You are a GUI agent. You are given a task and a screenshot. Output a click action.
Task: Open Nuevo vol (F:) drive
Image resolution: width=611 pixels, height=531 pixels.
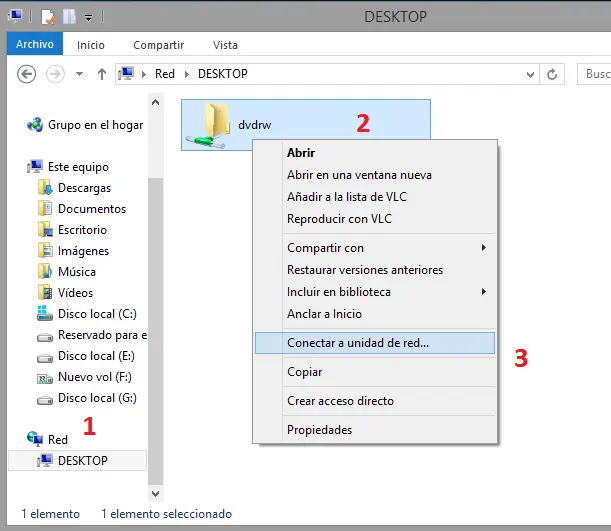click(95, 377)
